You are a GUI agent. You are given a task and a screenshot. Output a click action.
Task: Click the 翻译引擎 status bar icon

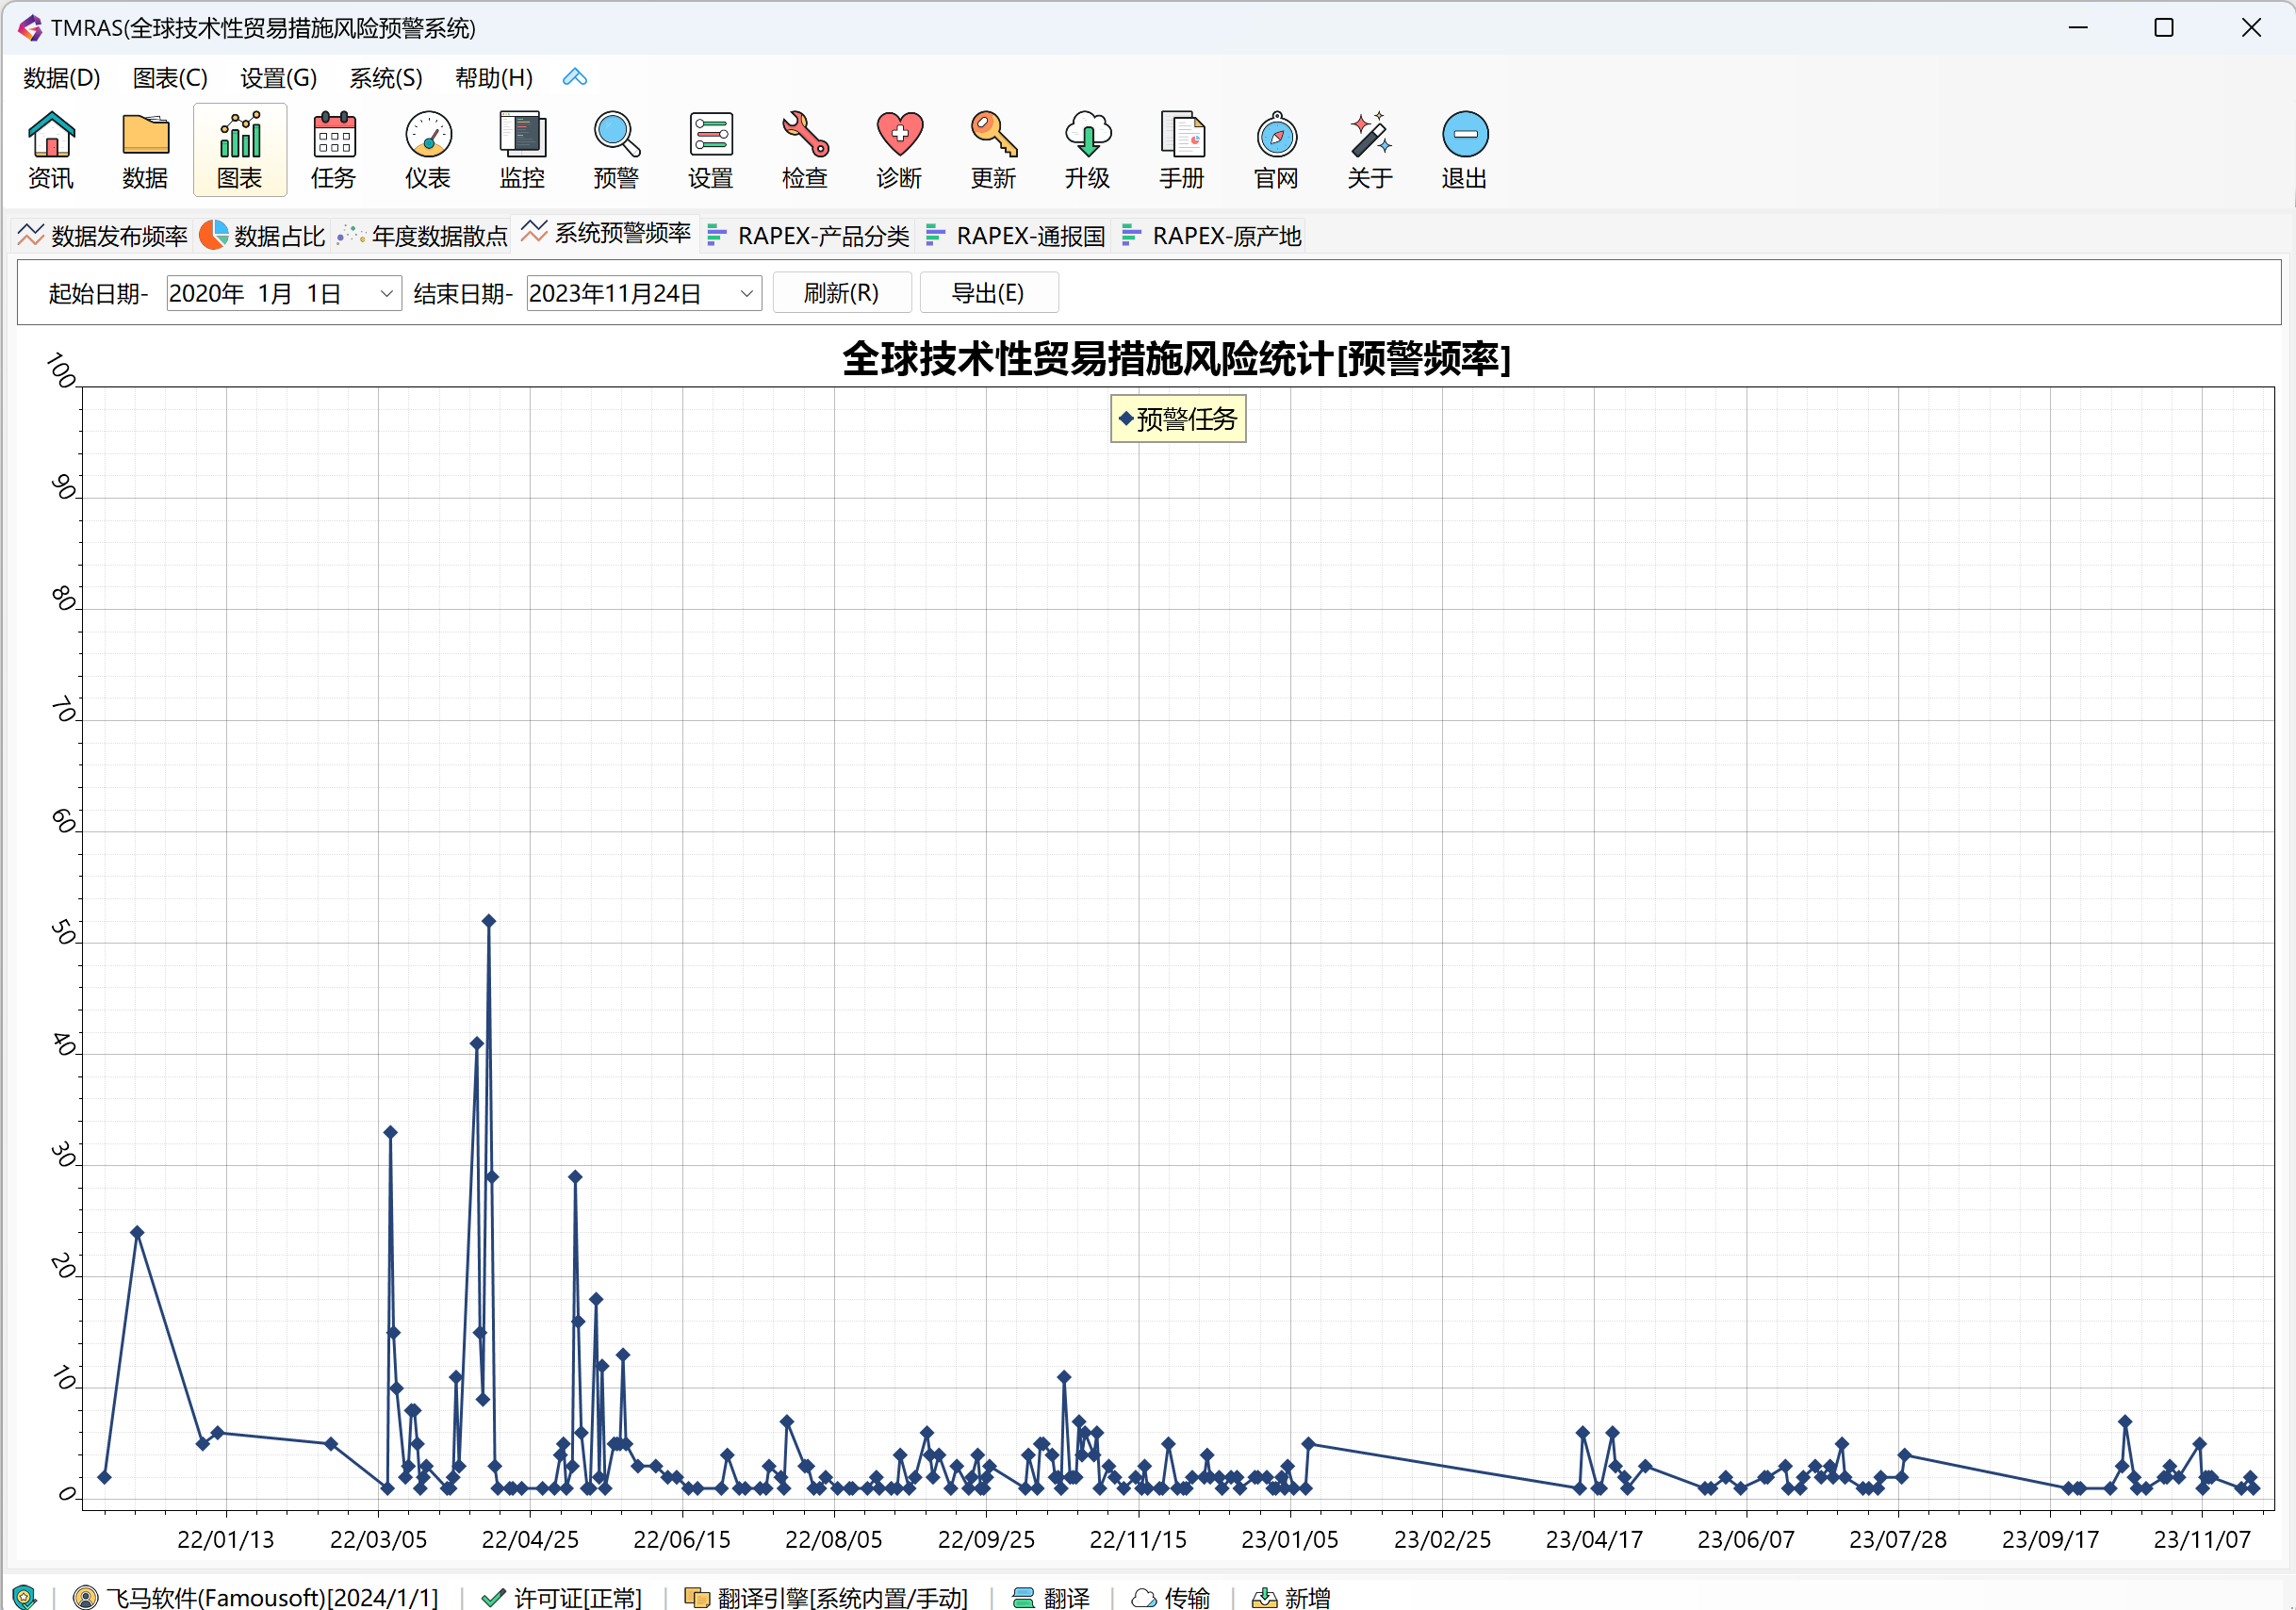tap(696, 1597)
